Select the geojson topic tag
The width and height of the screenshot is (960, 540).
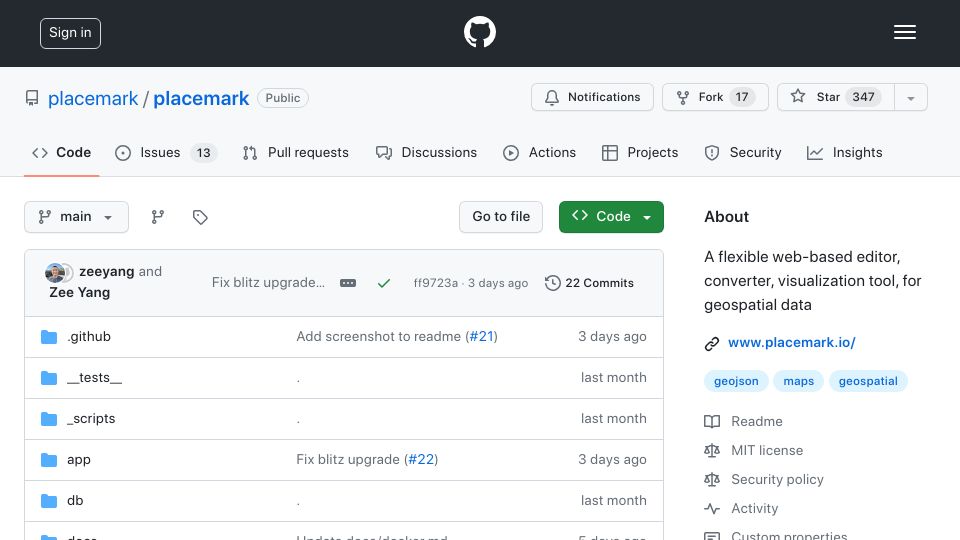[x=736, y=381]
